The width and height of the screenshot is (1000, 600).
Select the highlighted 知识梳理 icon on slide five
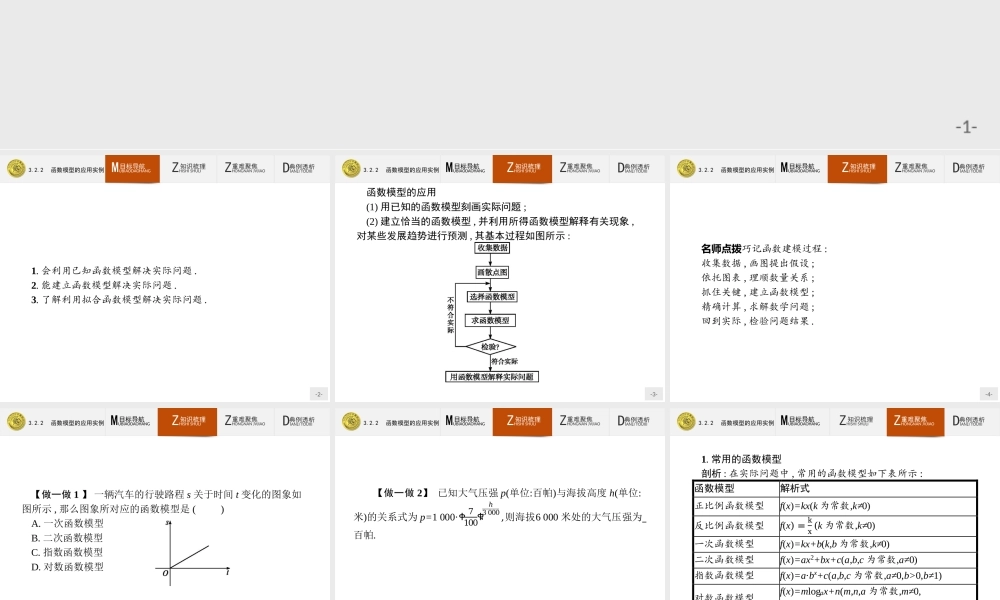click(522, 420)
